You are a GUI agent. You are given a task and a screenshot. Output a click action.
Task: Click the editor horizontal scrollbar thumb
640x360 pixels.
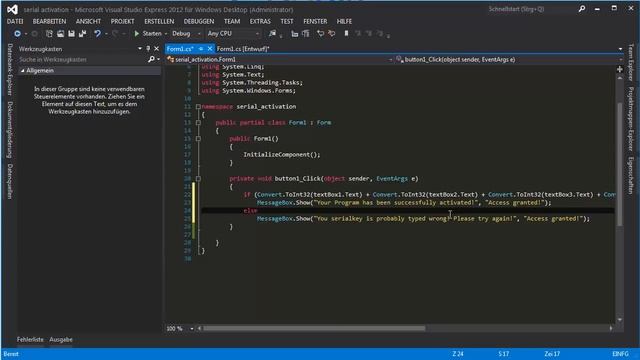point(314,328)
